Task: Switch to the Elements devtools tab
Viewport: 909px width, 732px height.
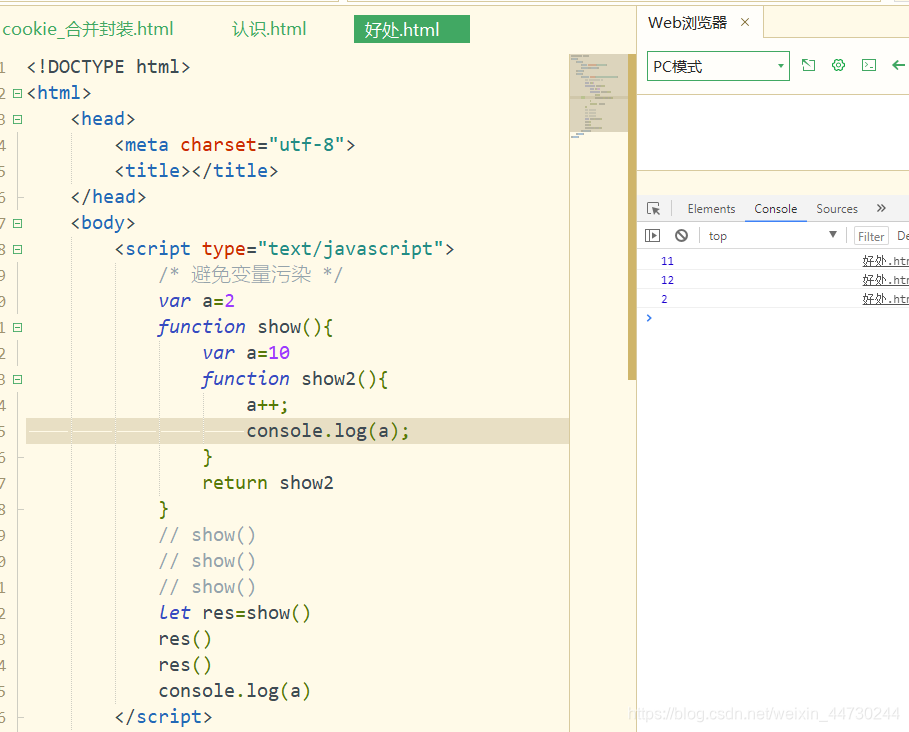Action: click(x=711, y=209)
